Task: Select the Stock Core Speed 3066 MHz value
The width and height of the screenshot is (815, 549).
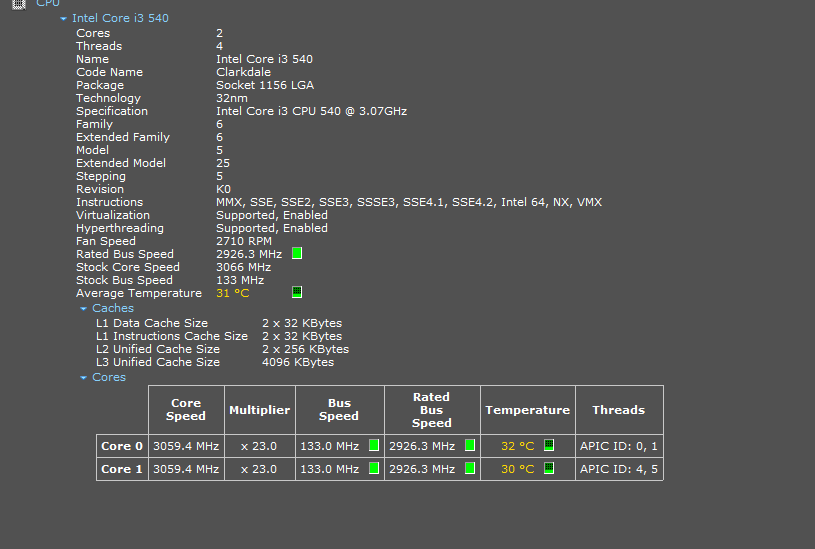Action: tap(244, 267)
